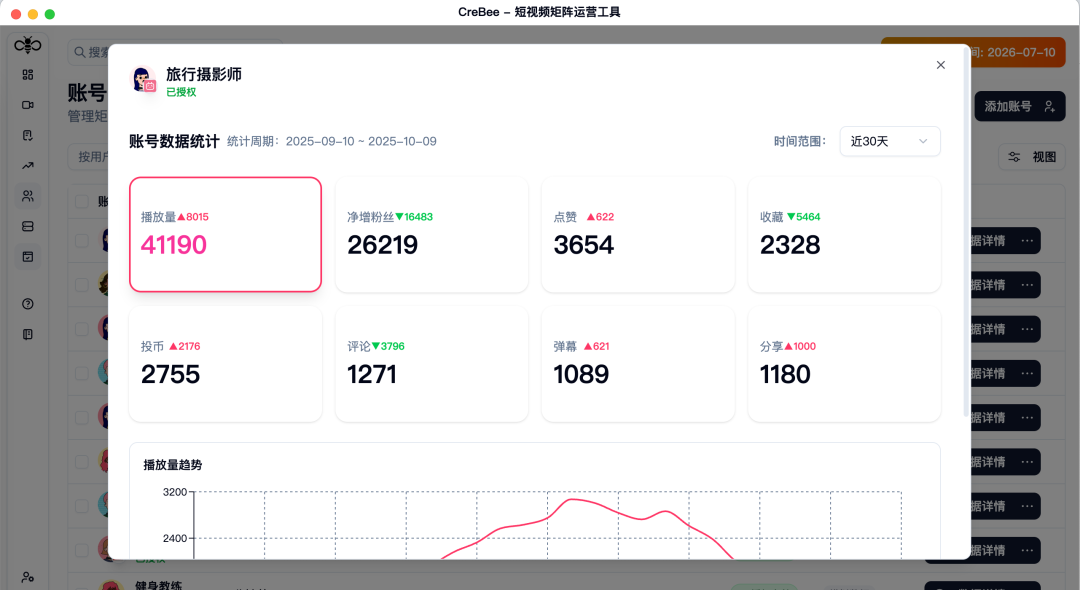1080x590 pixels.
Task: Open user settings icon at sidebar bottom
Action: 28,577
